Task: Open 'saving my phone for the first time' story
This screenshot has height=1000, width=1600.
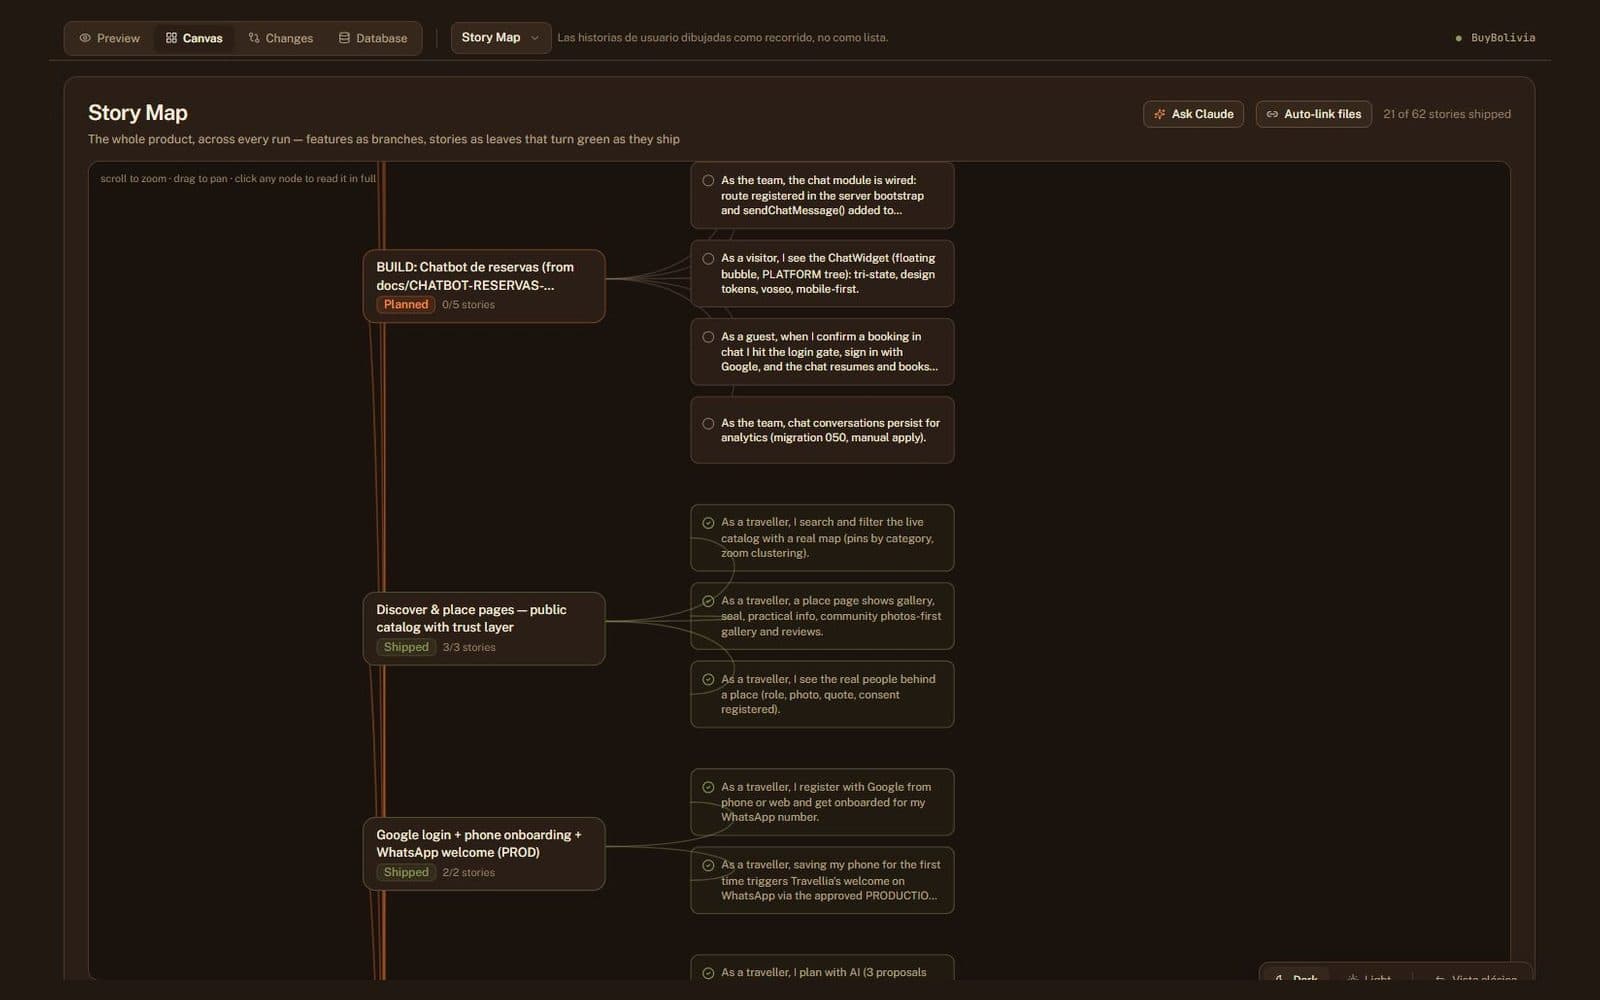Action: (x=822, y=880)
